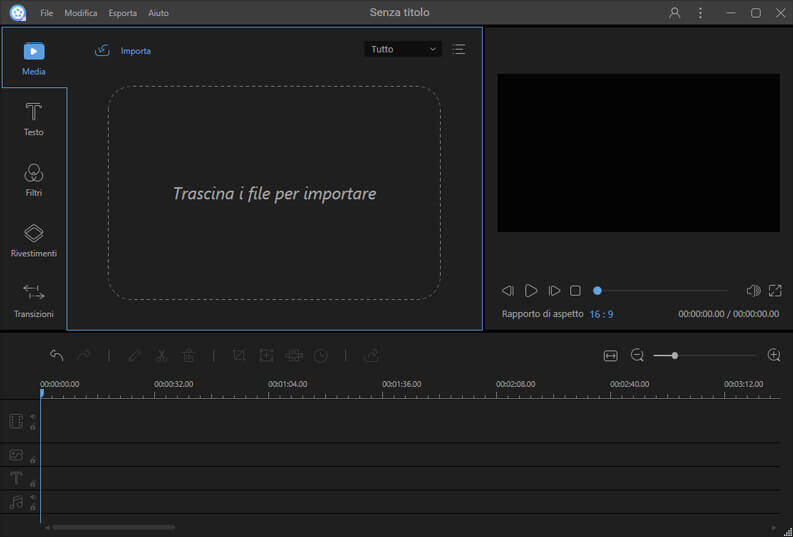
Task: Open the Aiuto menu
Action: [158, 13]
